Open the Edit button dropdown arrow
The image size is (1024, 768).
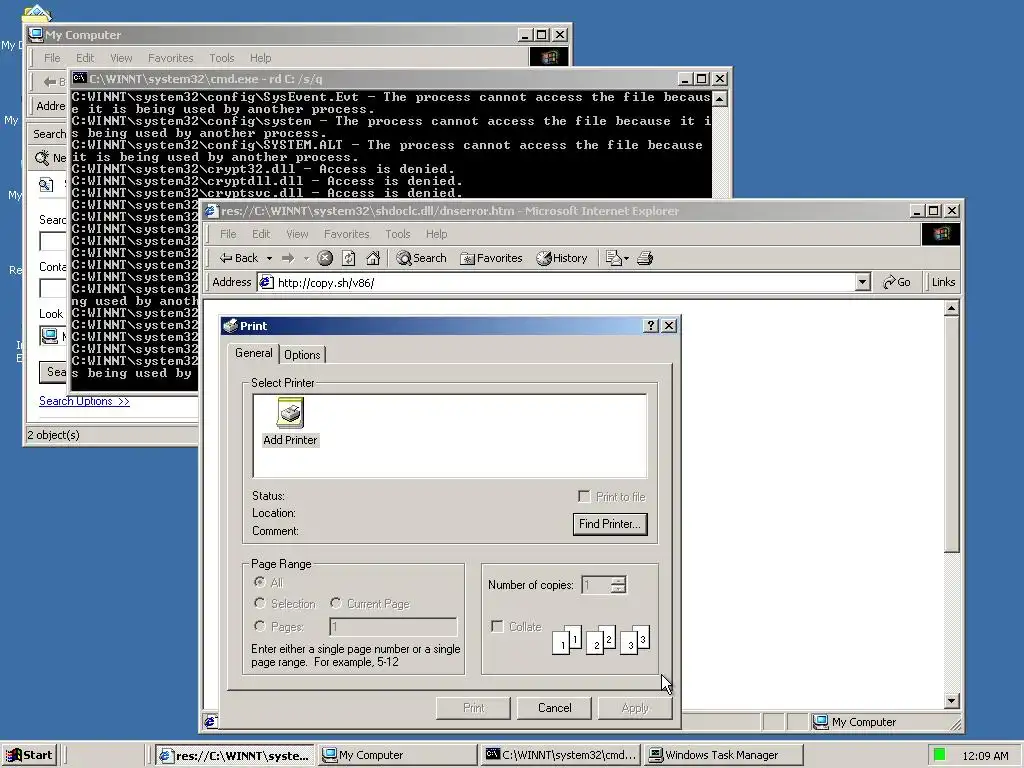626,259
